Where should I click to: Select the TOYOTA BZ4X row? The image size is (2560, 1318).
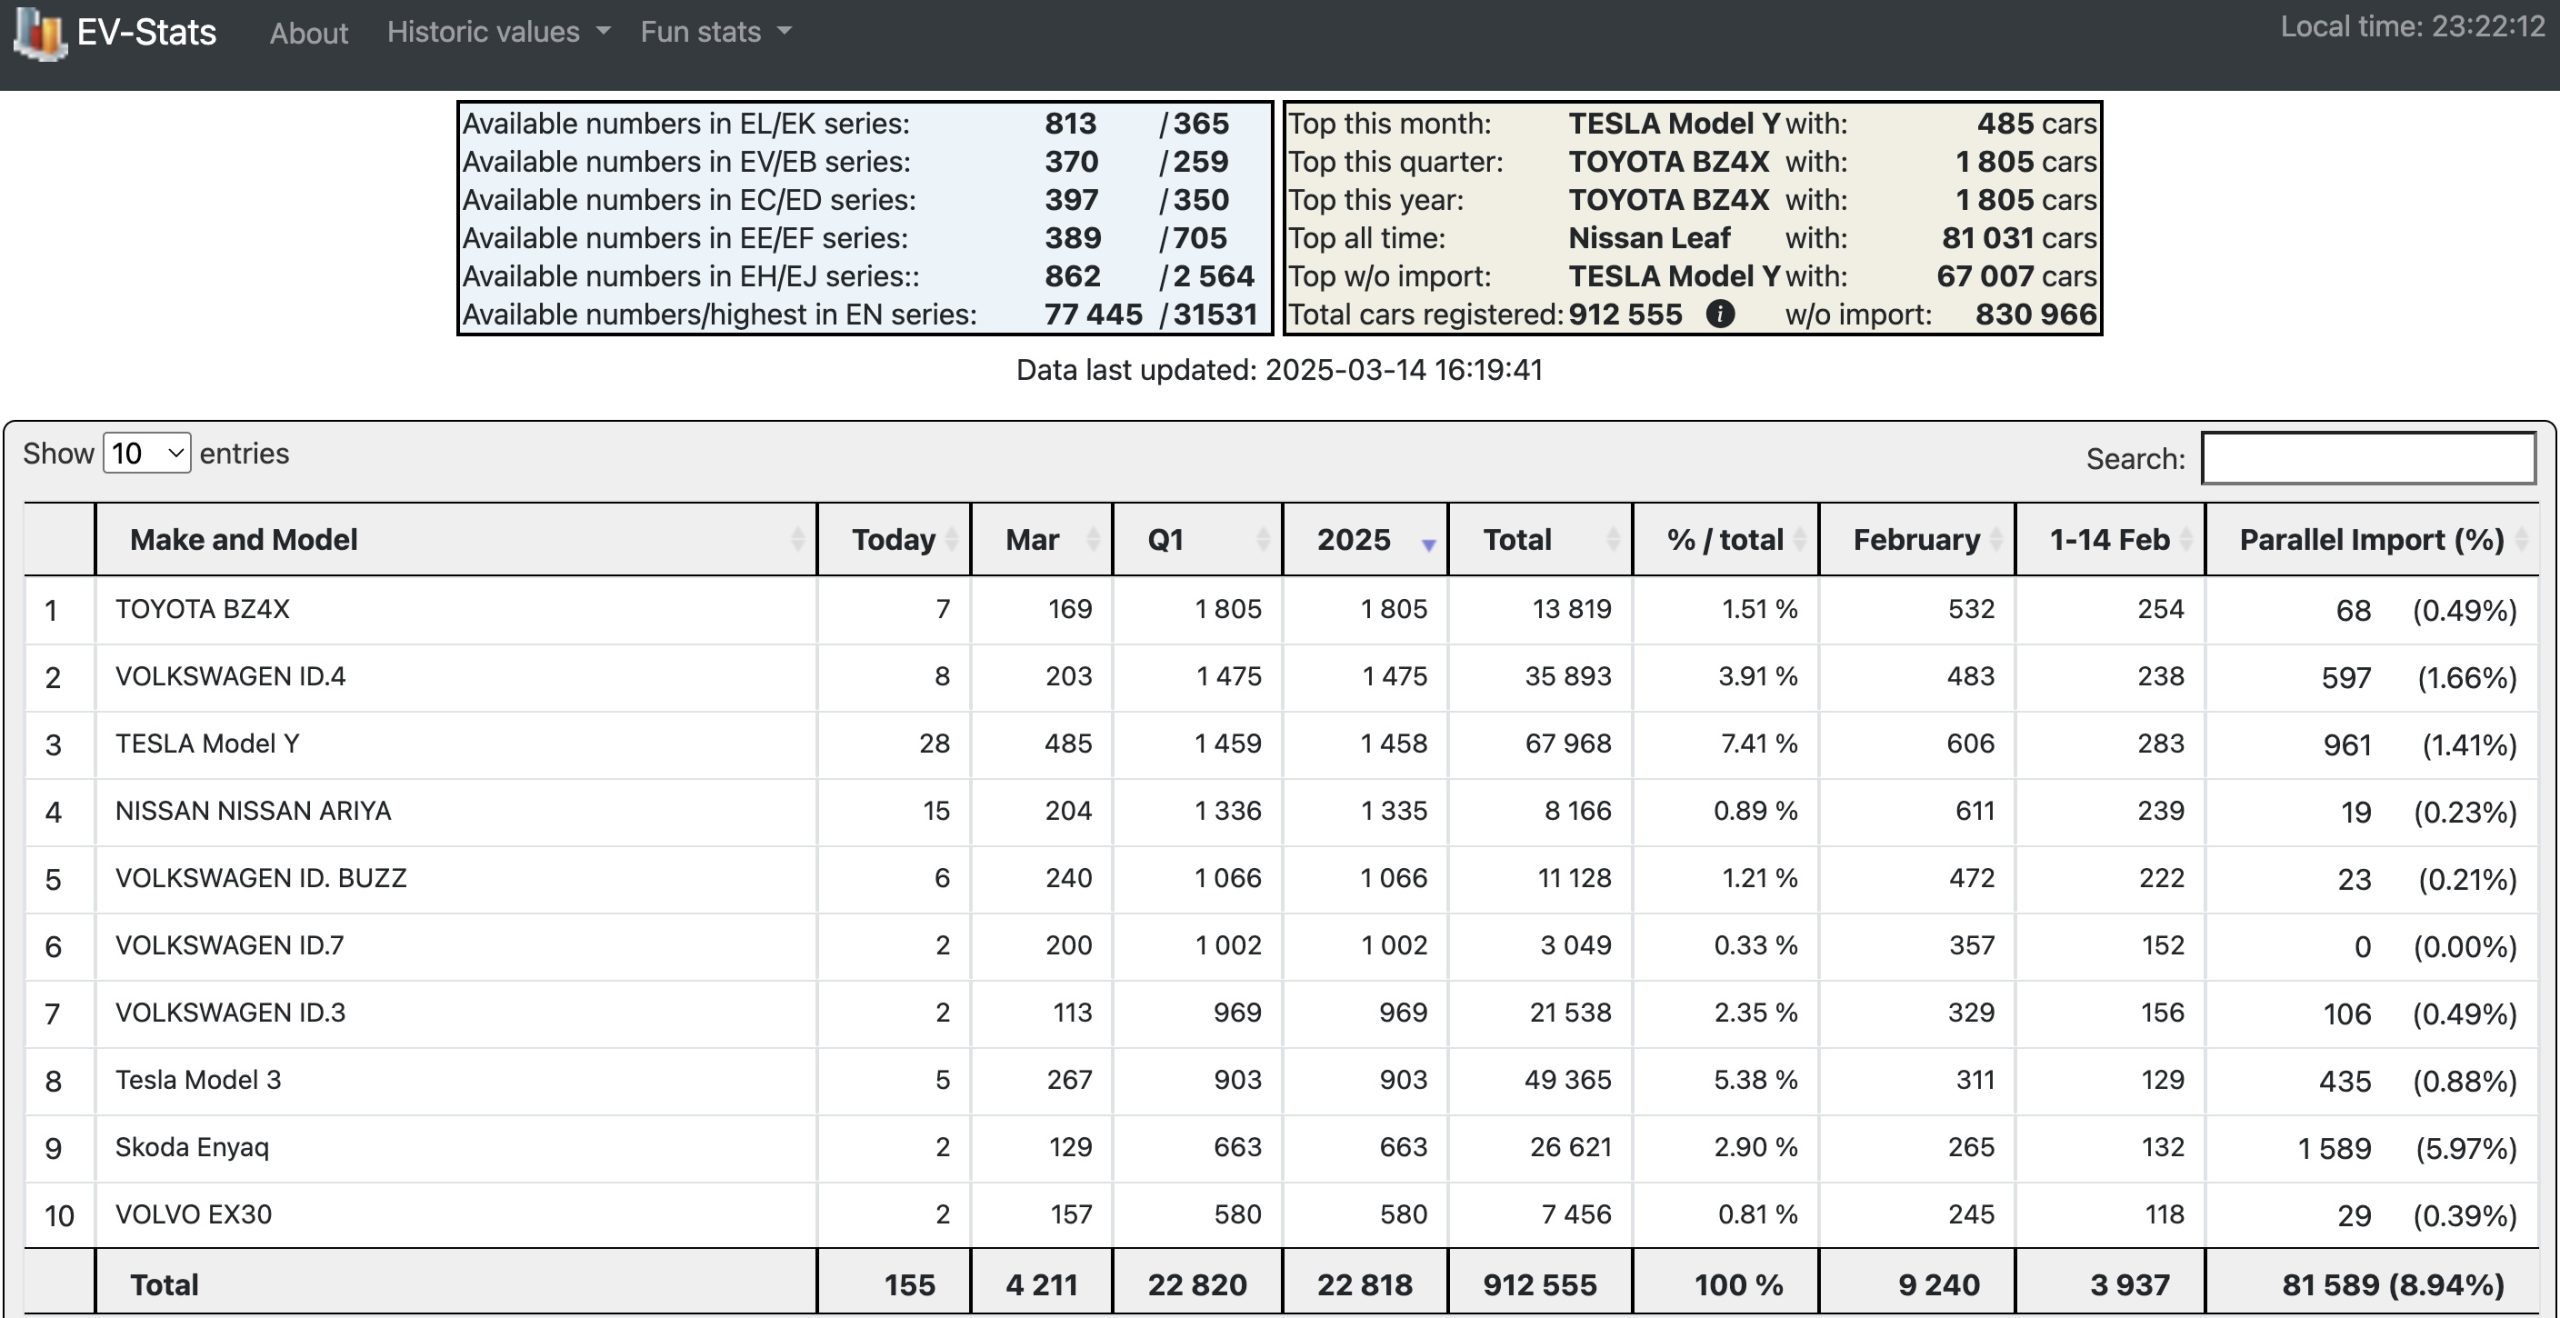coord(1281,609)
